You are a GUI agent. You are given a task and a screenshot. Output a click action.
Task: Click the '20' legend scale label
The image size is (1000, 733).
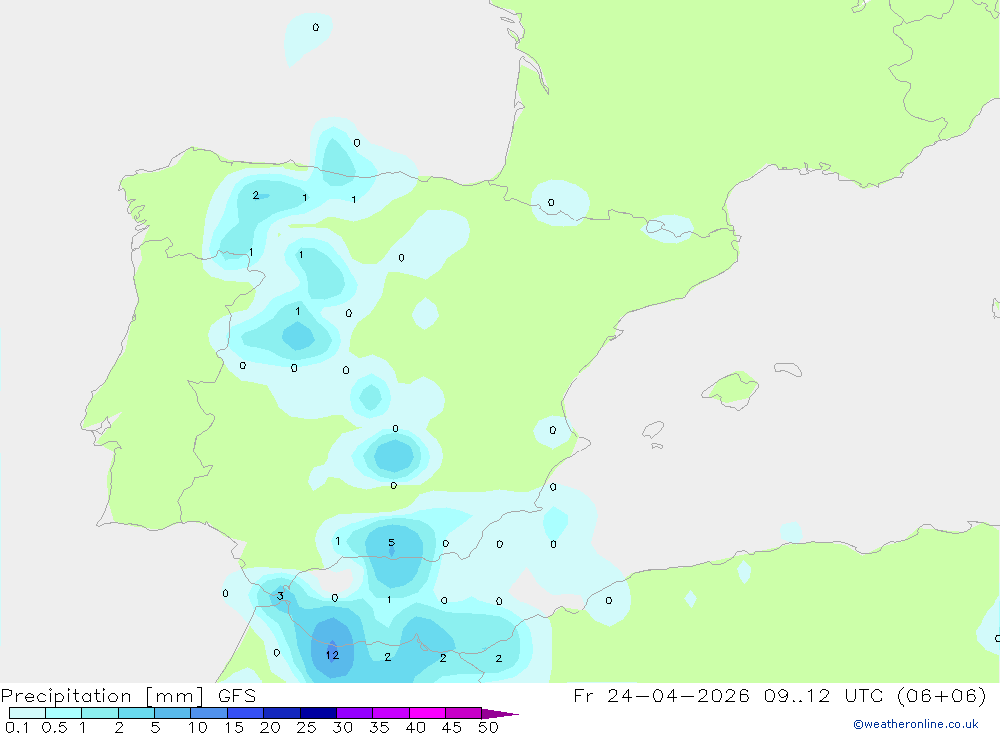pyautogui.click(x=270, y=727)
